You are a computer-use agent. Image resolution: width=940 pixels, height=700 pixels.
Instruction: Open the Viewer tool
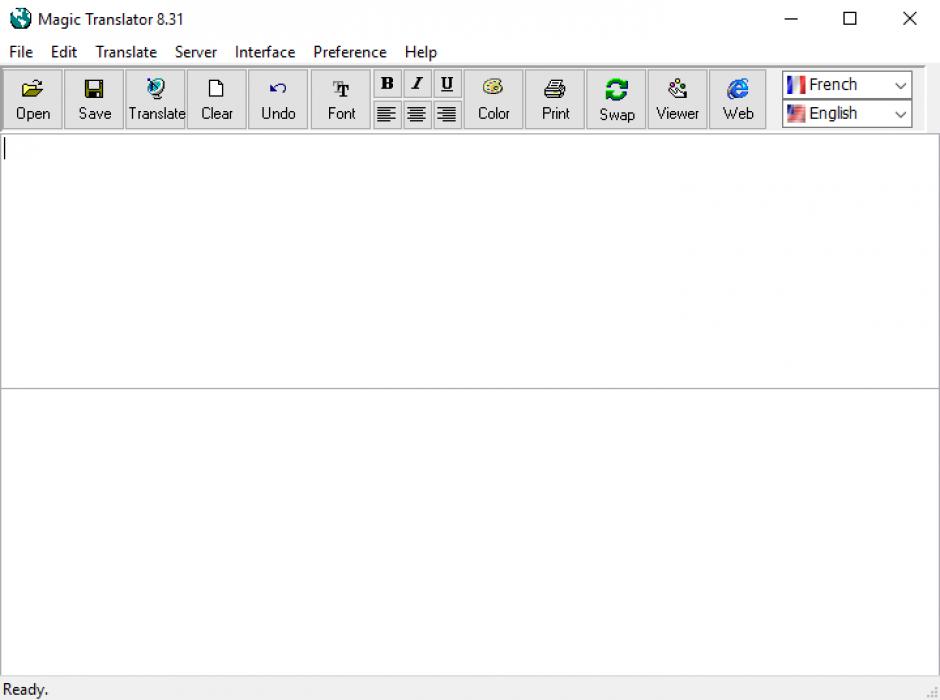[677, 99]
